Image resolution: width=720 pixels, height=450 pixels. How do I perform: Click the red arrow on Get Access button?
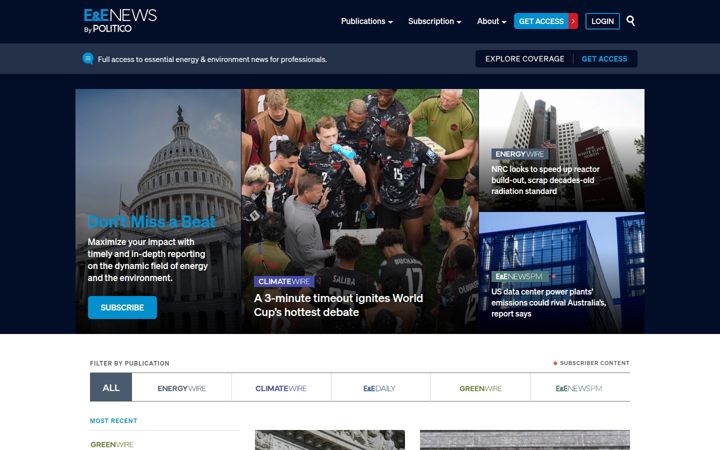point(573,21)
